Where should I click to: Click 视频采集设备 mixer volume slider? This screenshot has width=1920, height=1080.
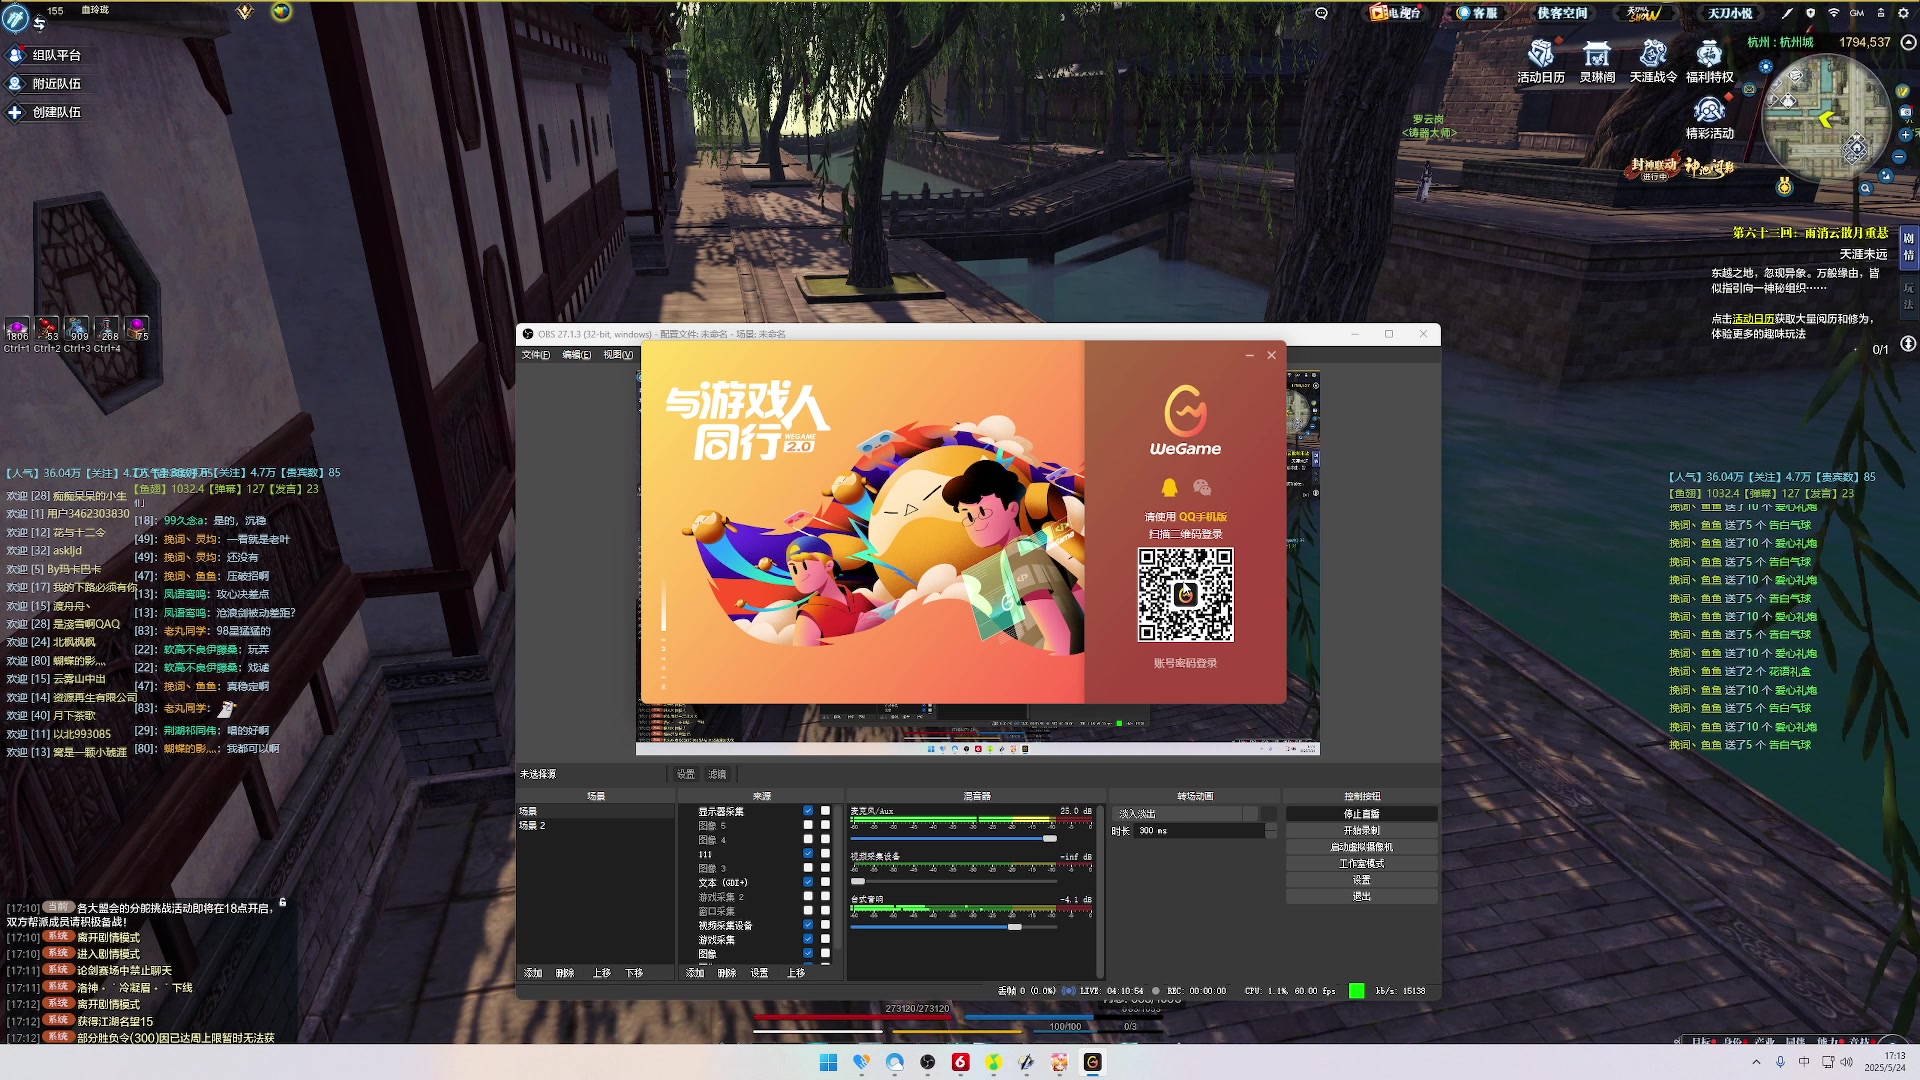[x=953, y=881]
